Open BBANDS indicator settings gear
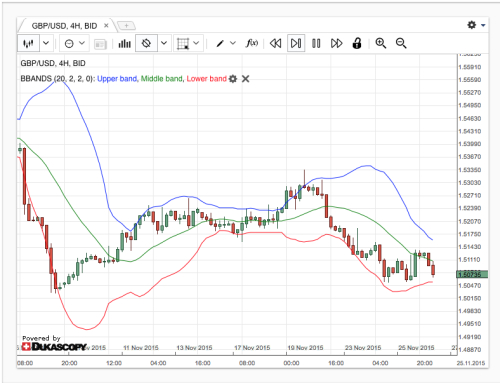Image resolution: width=500 pixels, height=383 pixels. click(x=233, y=79)
